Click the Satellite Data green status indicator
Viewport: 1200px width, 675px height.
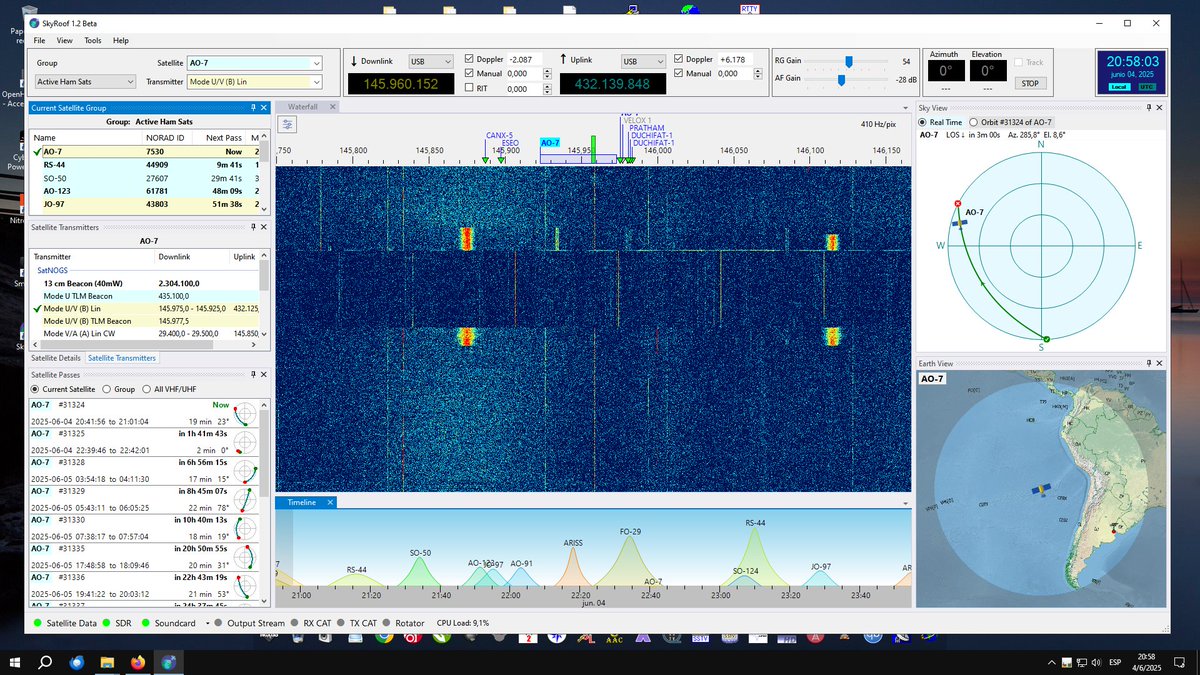pyautogui.click(x=37, y=623)
